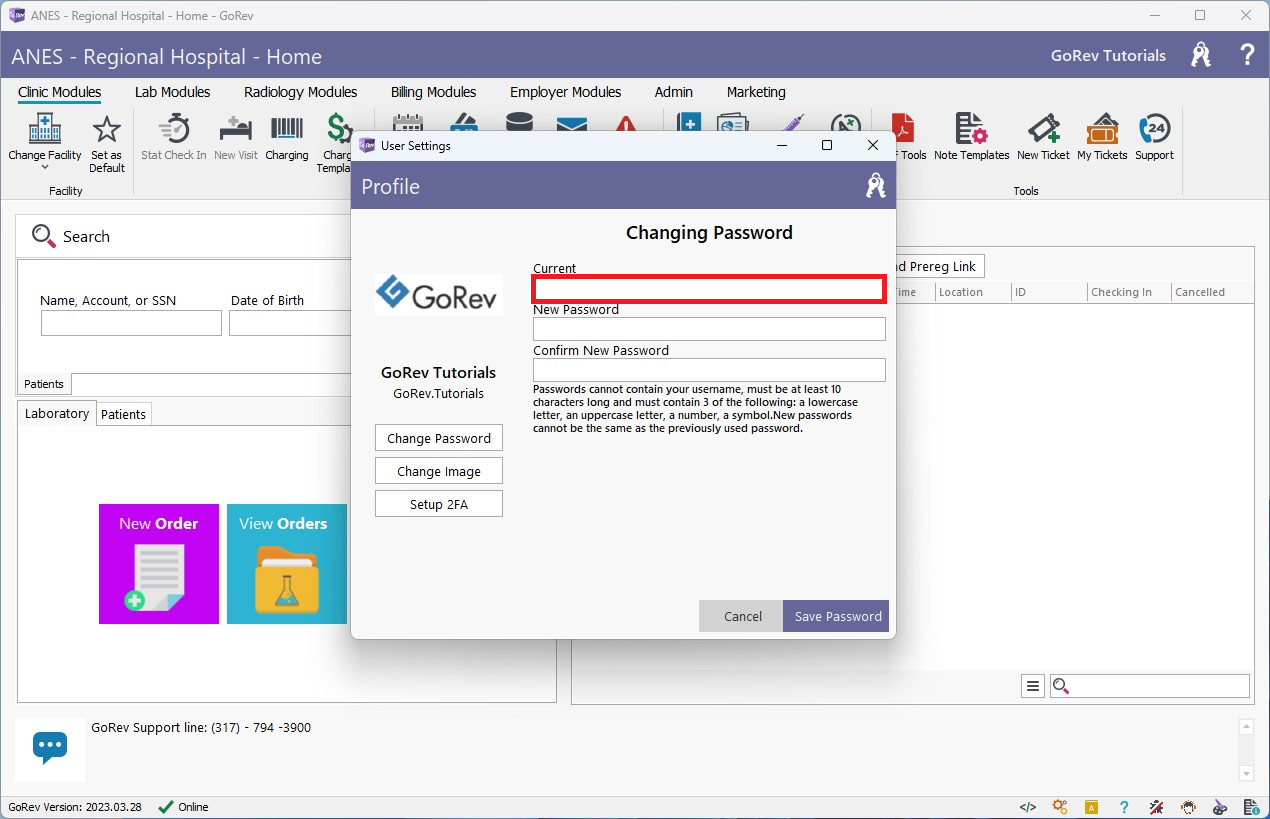Click the Setup 2FA button

pos(439,504)
